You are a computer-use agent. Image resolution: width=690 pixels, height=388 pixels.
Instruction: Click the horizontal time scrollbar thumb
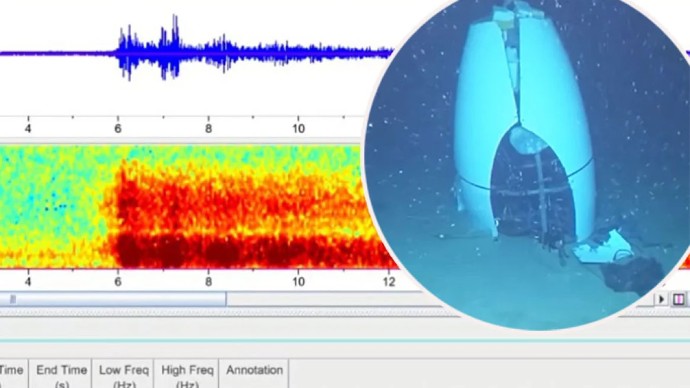(x=113, y=300)
